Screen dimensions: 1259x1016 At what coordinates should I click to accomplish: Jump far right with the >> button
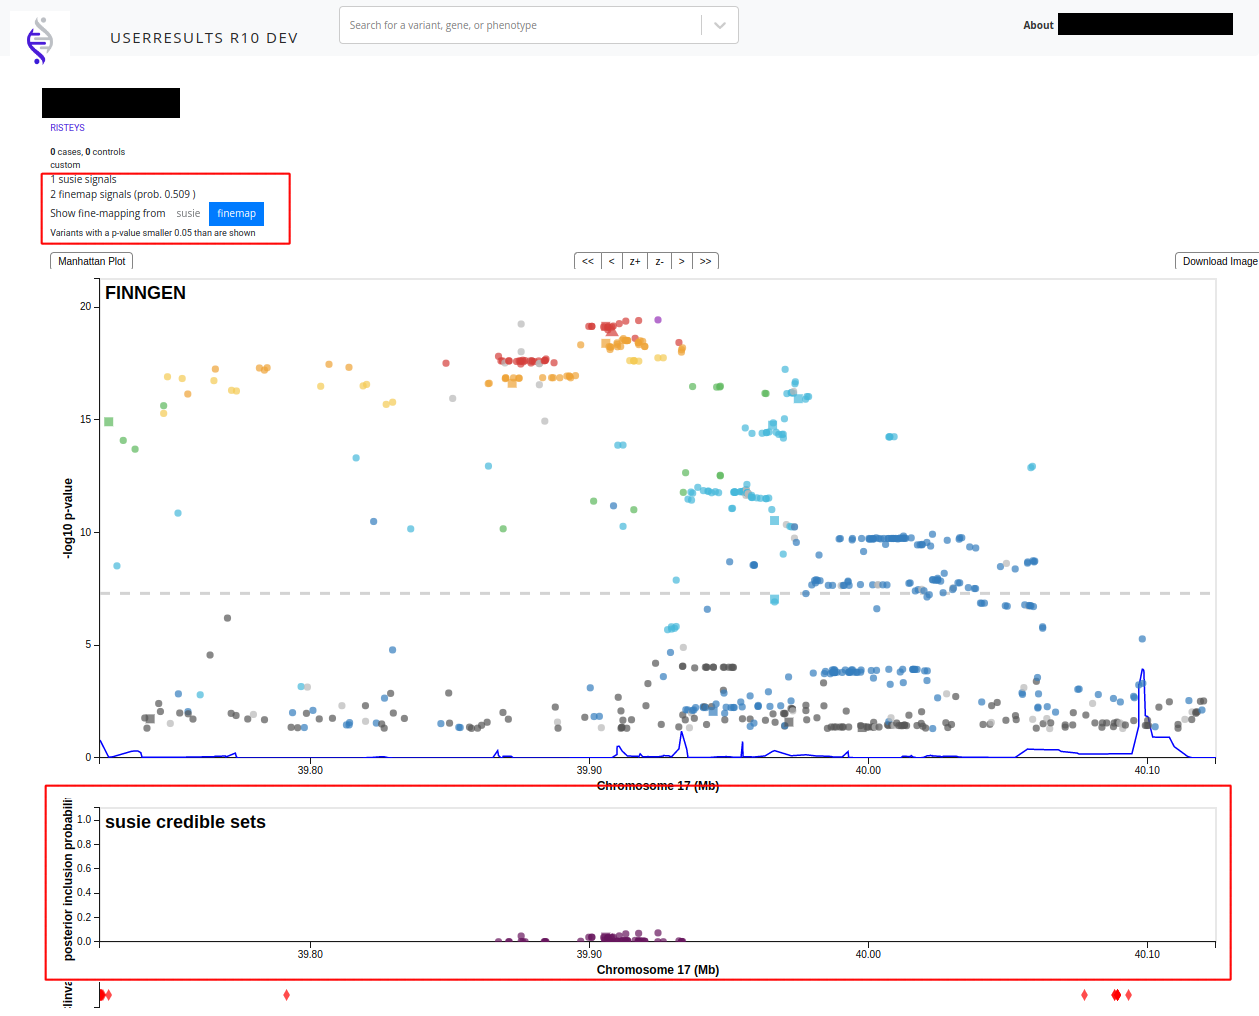pos(706,261)
